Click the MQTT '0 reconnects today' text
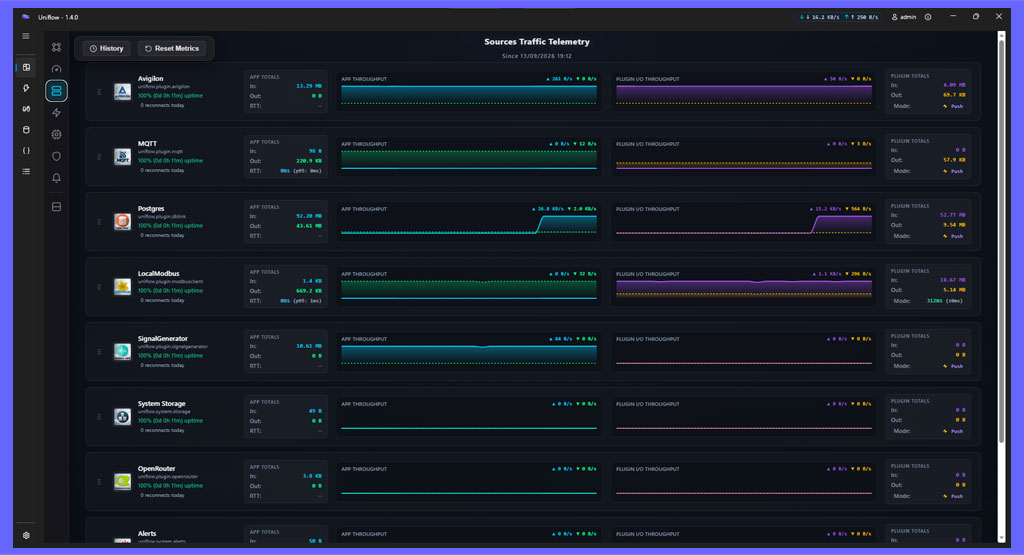 pyautogui.click(x=162, y=170)
